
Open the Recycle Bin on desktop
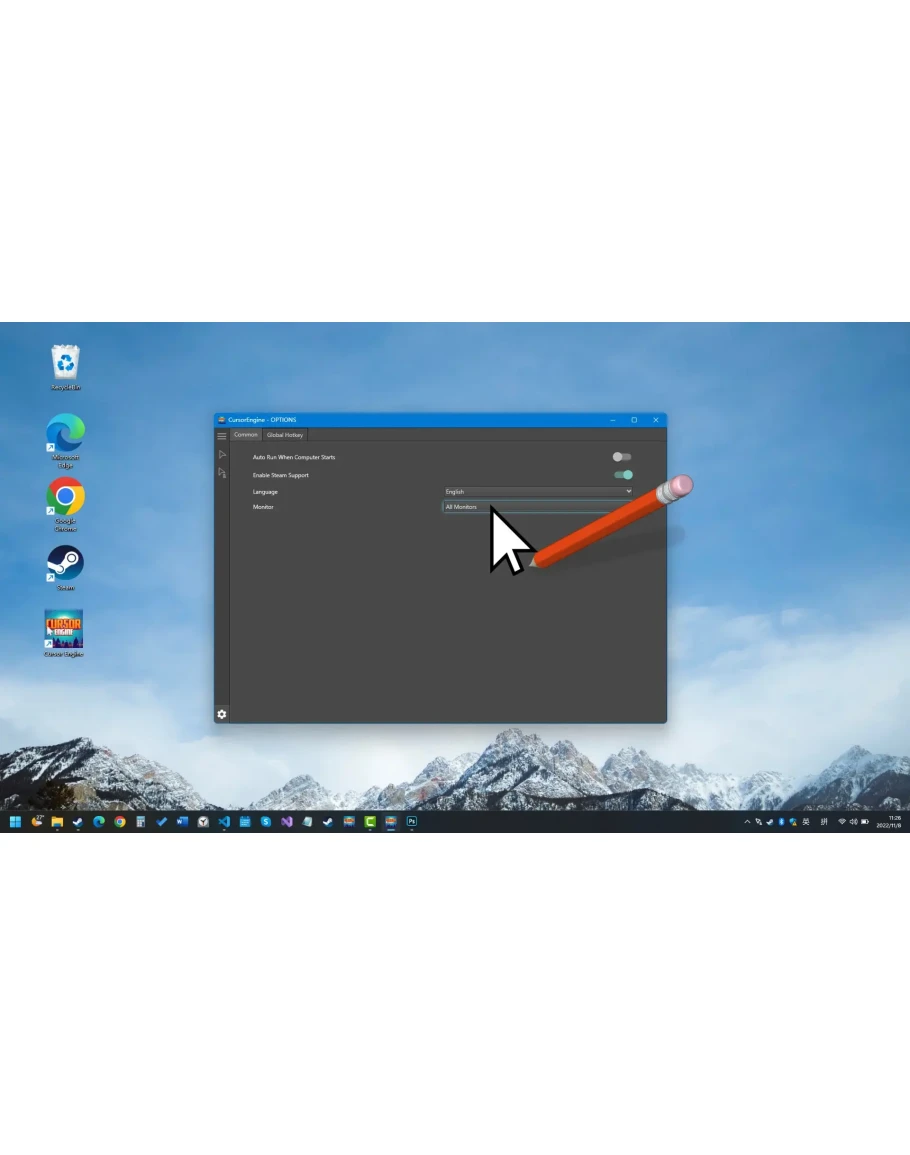pos(65,364)
